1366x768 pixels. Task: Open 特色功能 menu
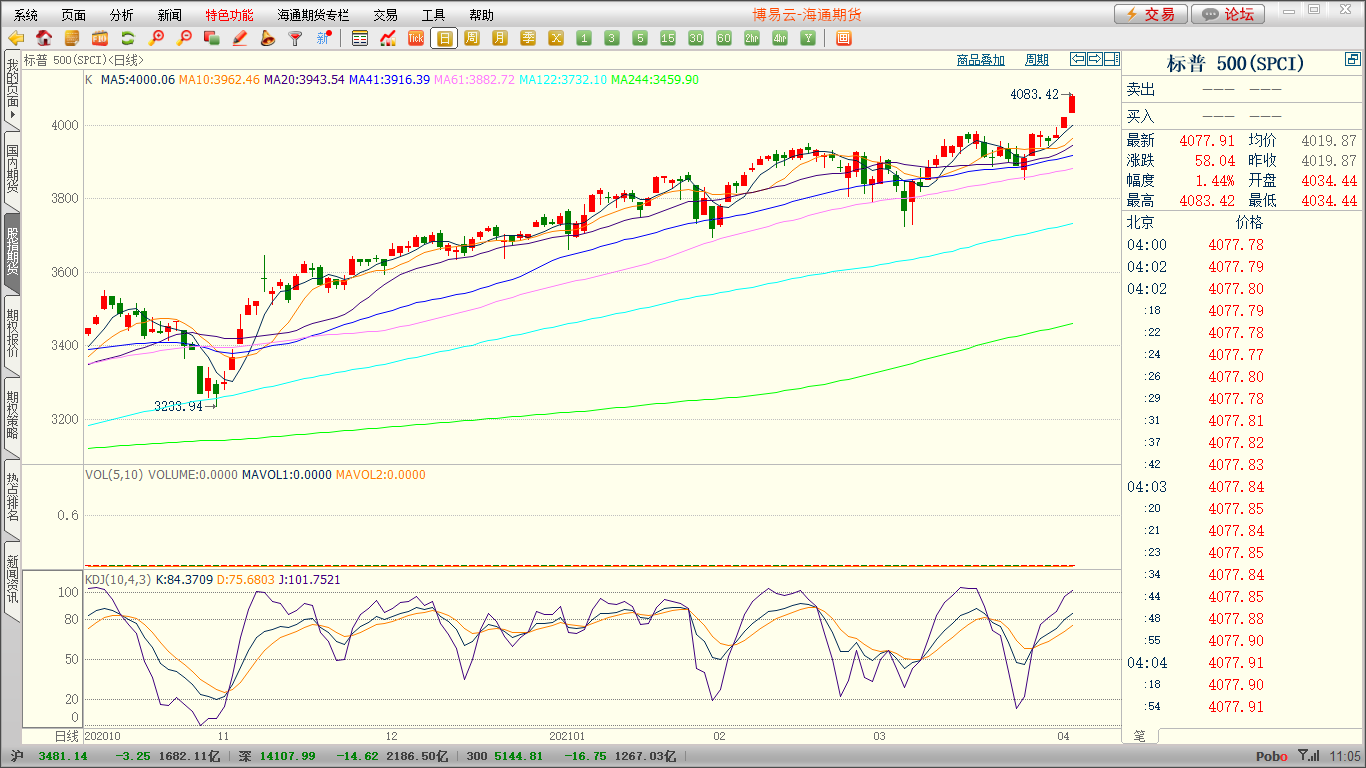(229, 15)
